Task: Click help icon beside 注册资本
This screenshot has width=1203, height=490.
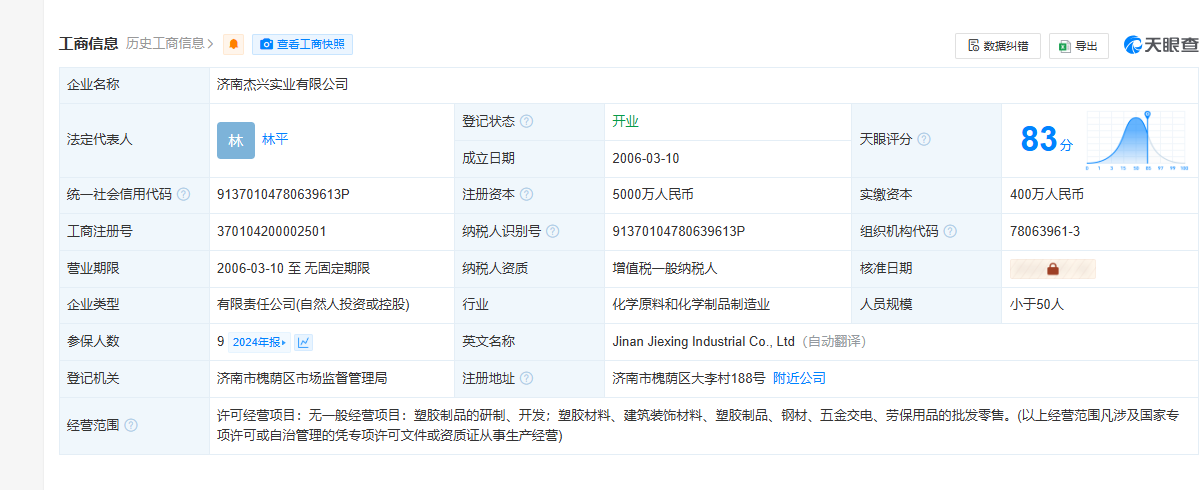Action: pos(527,195)
